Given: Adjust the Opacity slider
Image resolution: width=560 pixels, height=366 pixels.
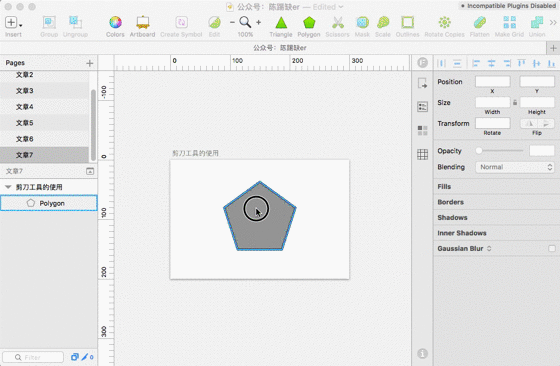Looking at the screenshot, I should (x=500, y=151).
